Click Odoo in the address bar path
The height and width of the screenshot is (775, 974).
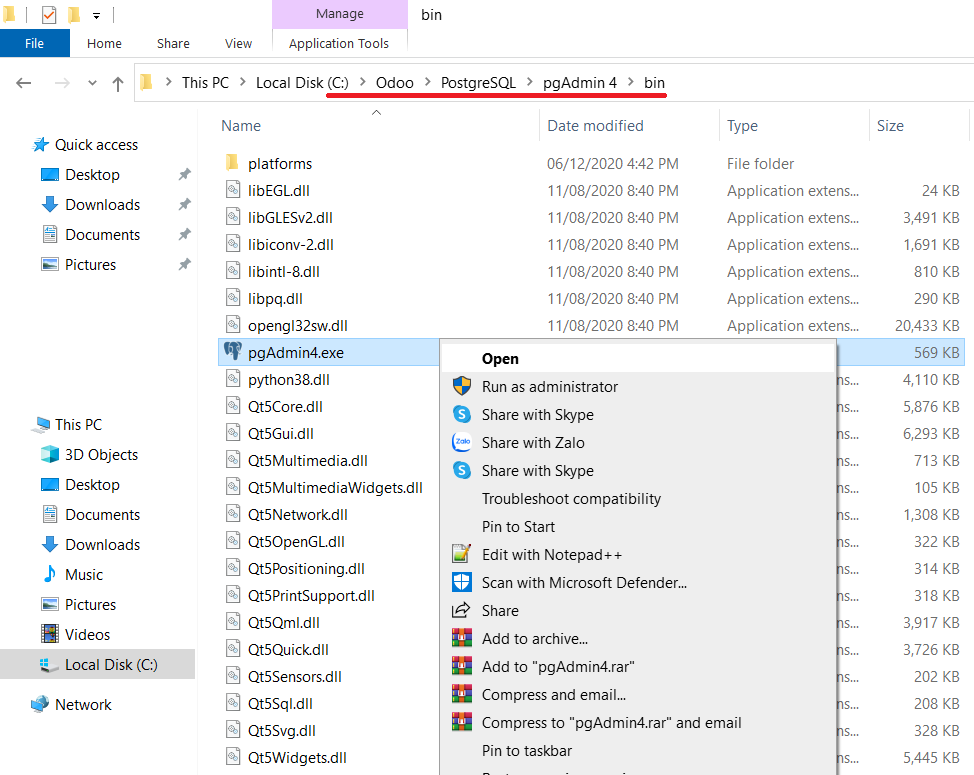click(x=394, y=83)
